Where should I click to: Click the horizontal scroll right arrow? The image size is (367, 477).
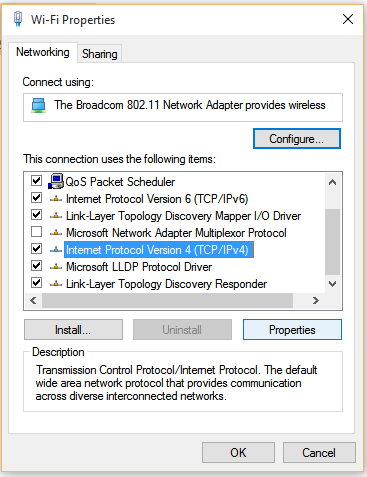(x=316, y=301)
